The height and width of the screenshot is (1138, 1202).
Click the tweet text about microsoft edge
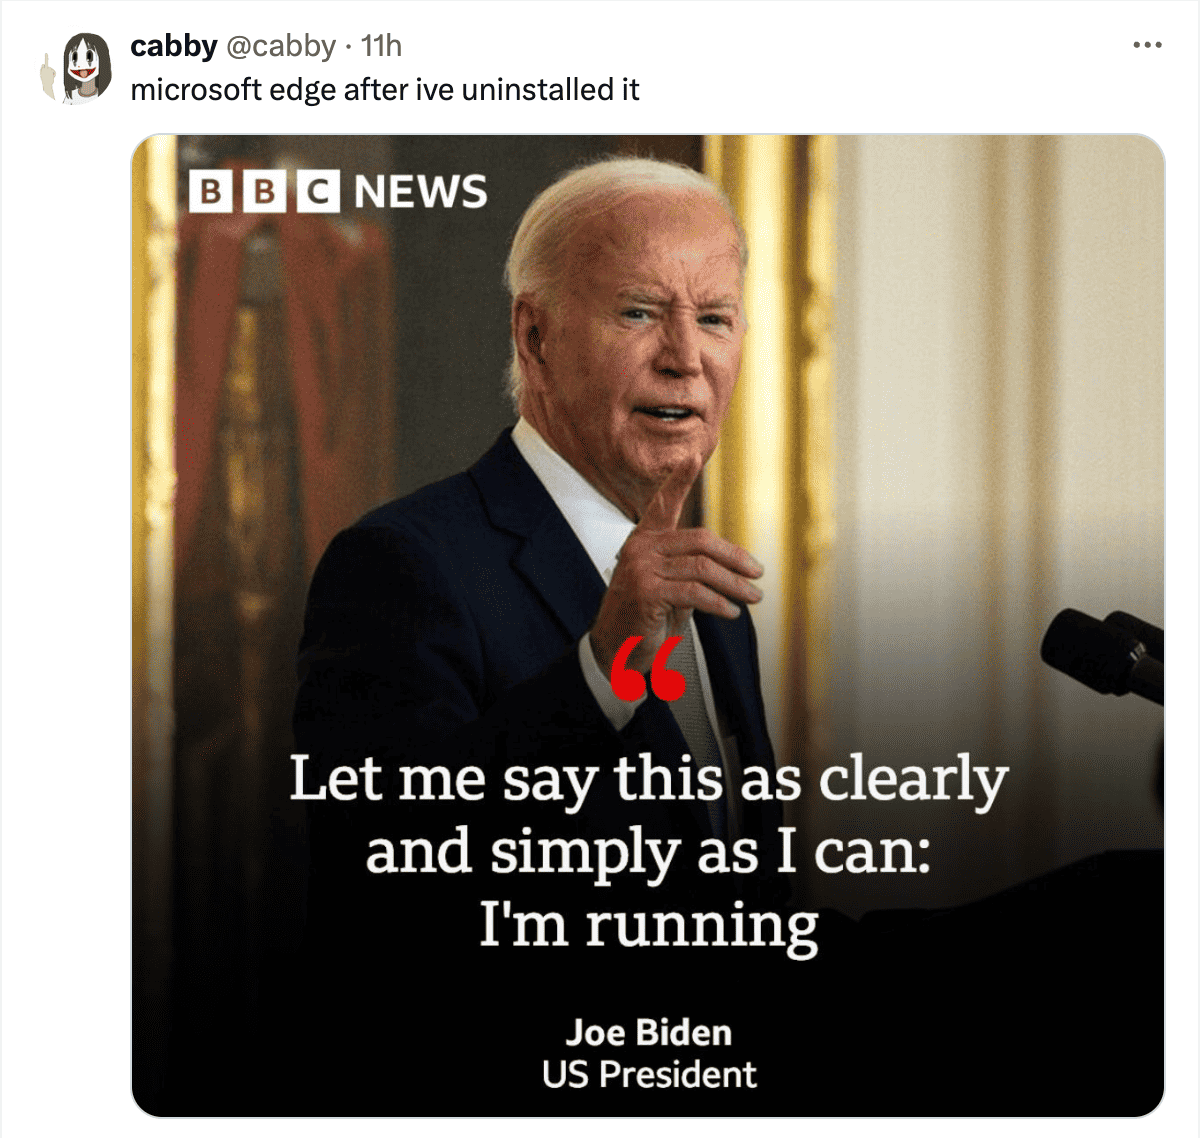pos(385,90)
